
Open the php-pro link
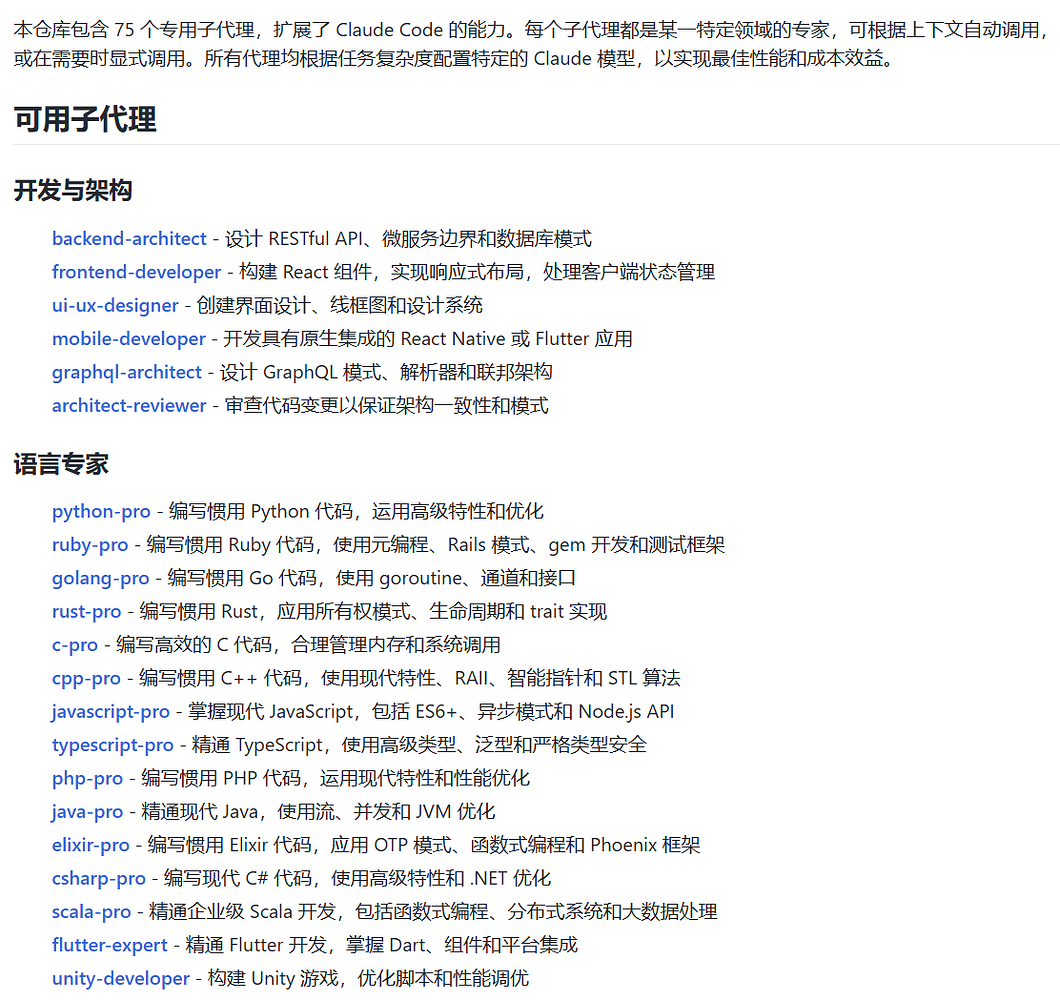[87, 778]
